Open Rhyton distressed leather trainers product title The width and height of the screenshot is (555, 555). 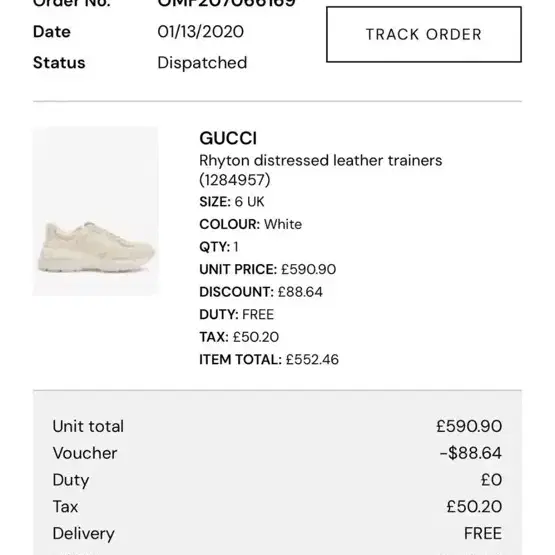321,160
